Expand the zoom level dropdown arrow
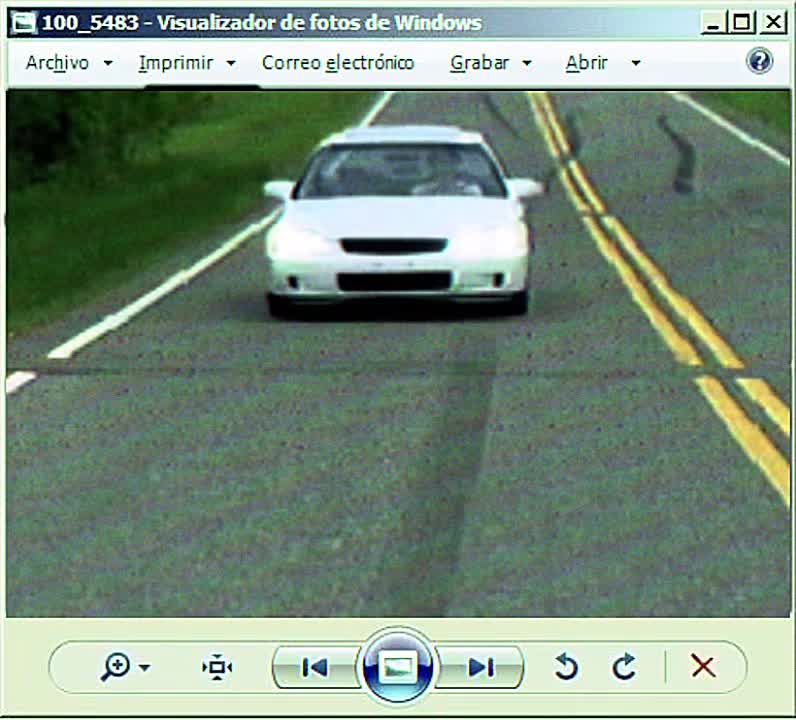796x720 pixels. coord(145,667)
